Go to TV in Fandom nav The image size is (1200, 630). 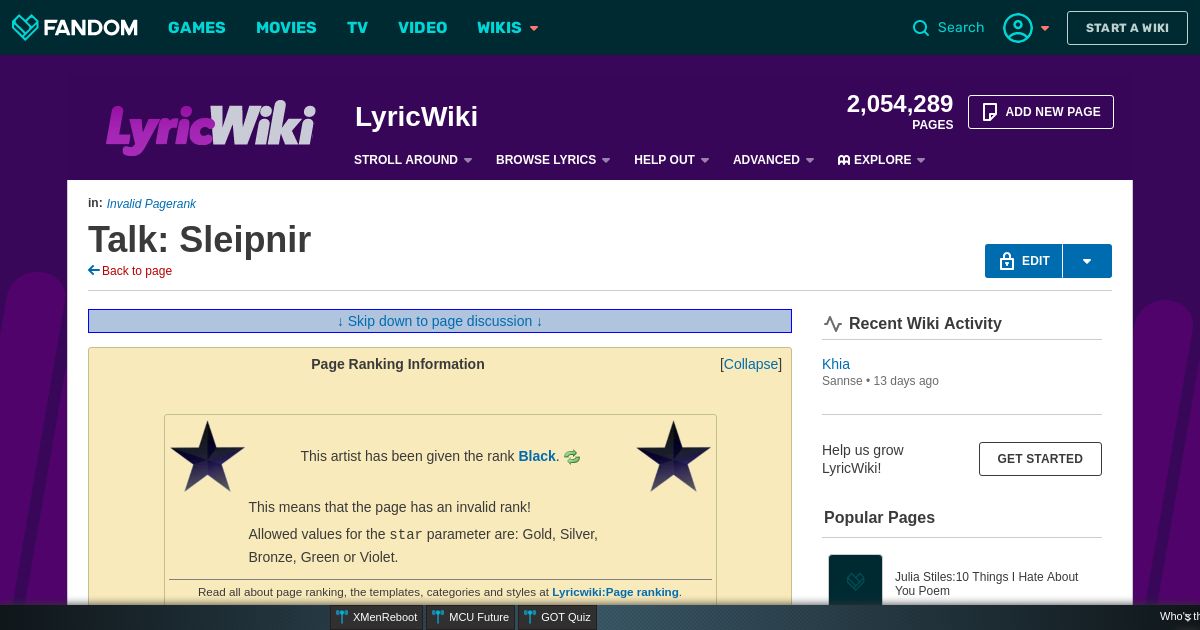357,28
